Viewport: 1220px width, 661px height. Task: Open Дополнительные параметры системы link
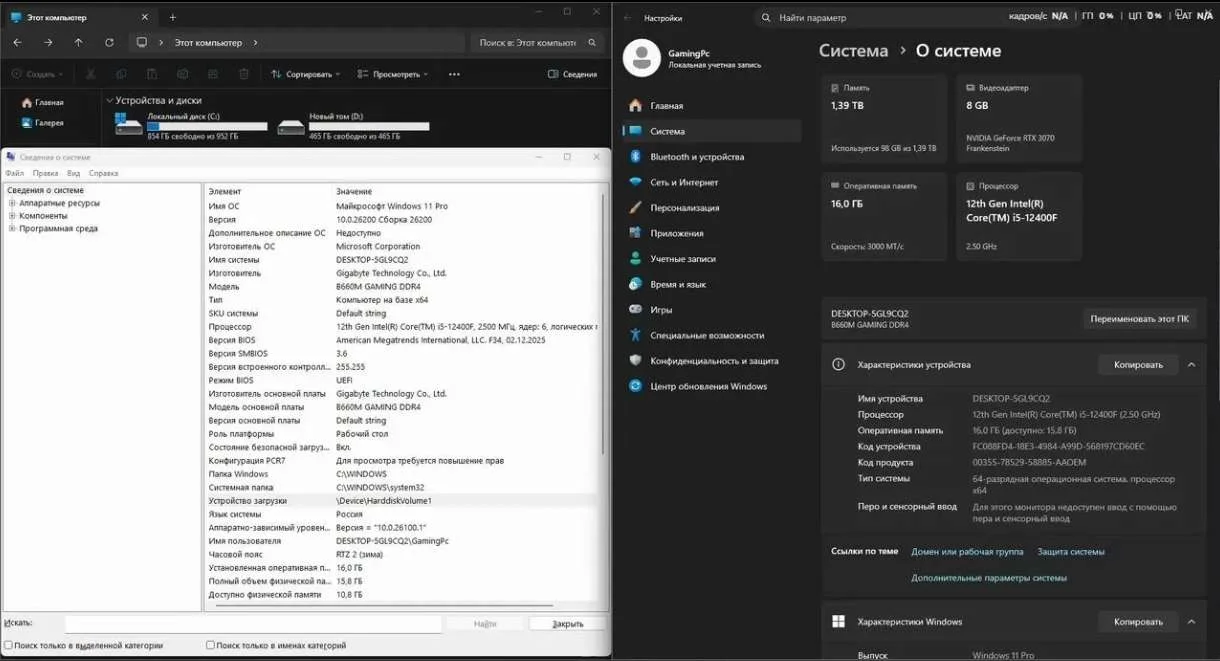(x=989, y=578)
